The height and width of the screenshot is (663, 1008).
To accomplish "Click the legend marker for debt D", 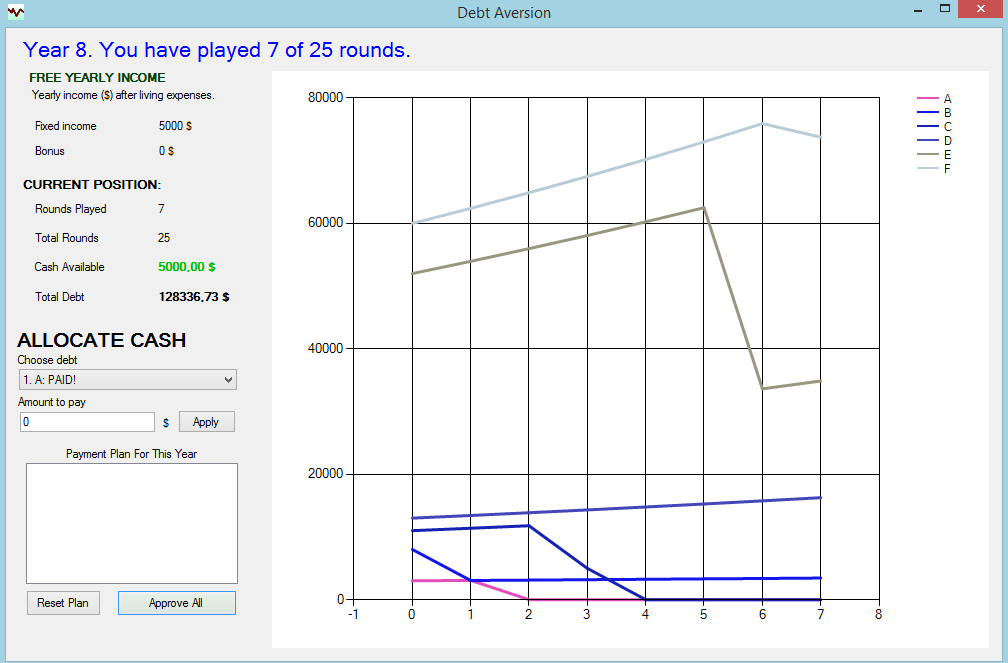I will click(927, 141).
